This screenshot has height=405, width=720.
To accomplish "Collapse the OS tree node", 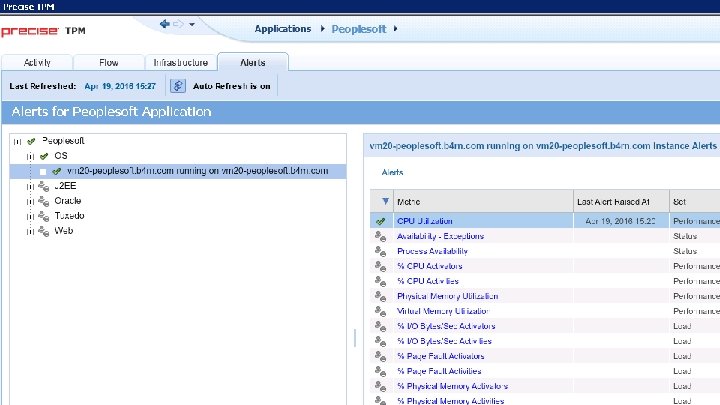I will click(30, 157).
